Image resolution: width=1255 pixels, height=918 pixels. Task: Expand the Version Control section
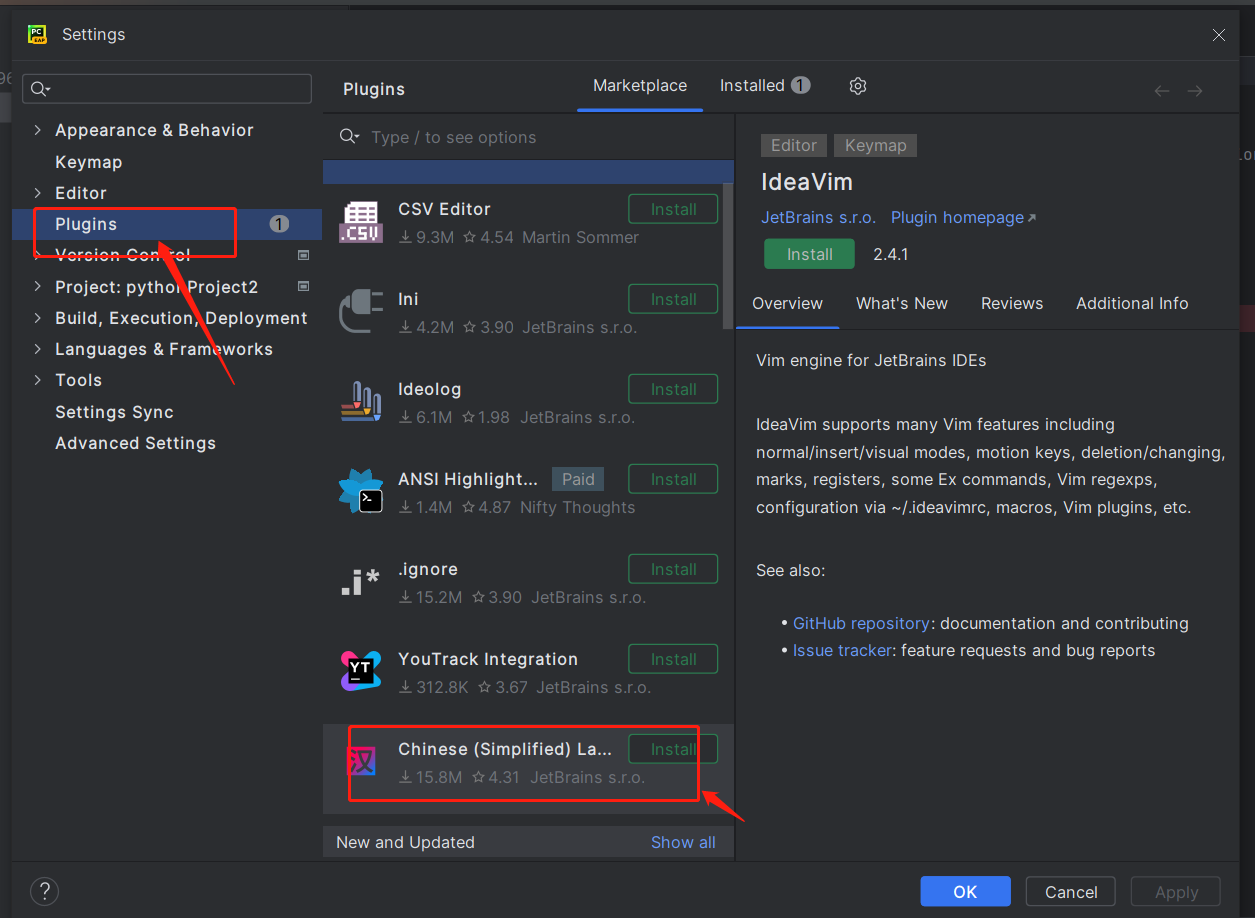point(38,255)
